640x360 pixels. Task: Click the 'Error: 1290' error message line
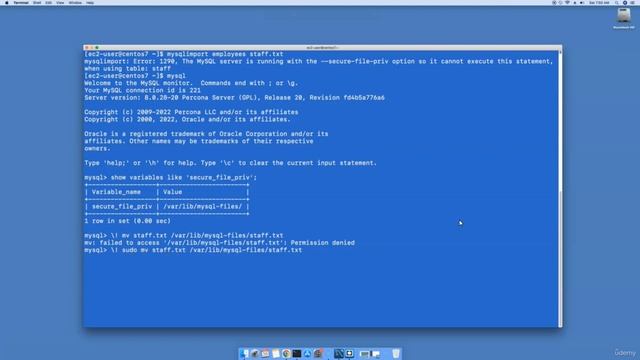318,61
